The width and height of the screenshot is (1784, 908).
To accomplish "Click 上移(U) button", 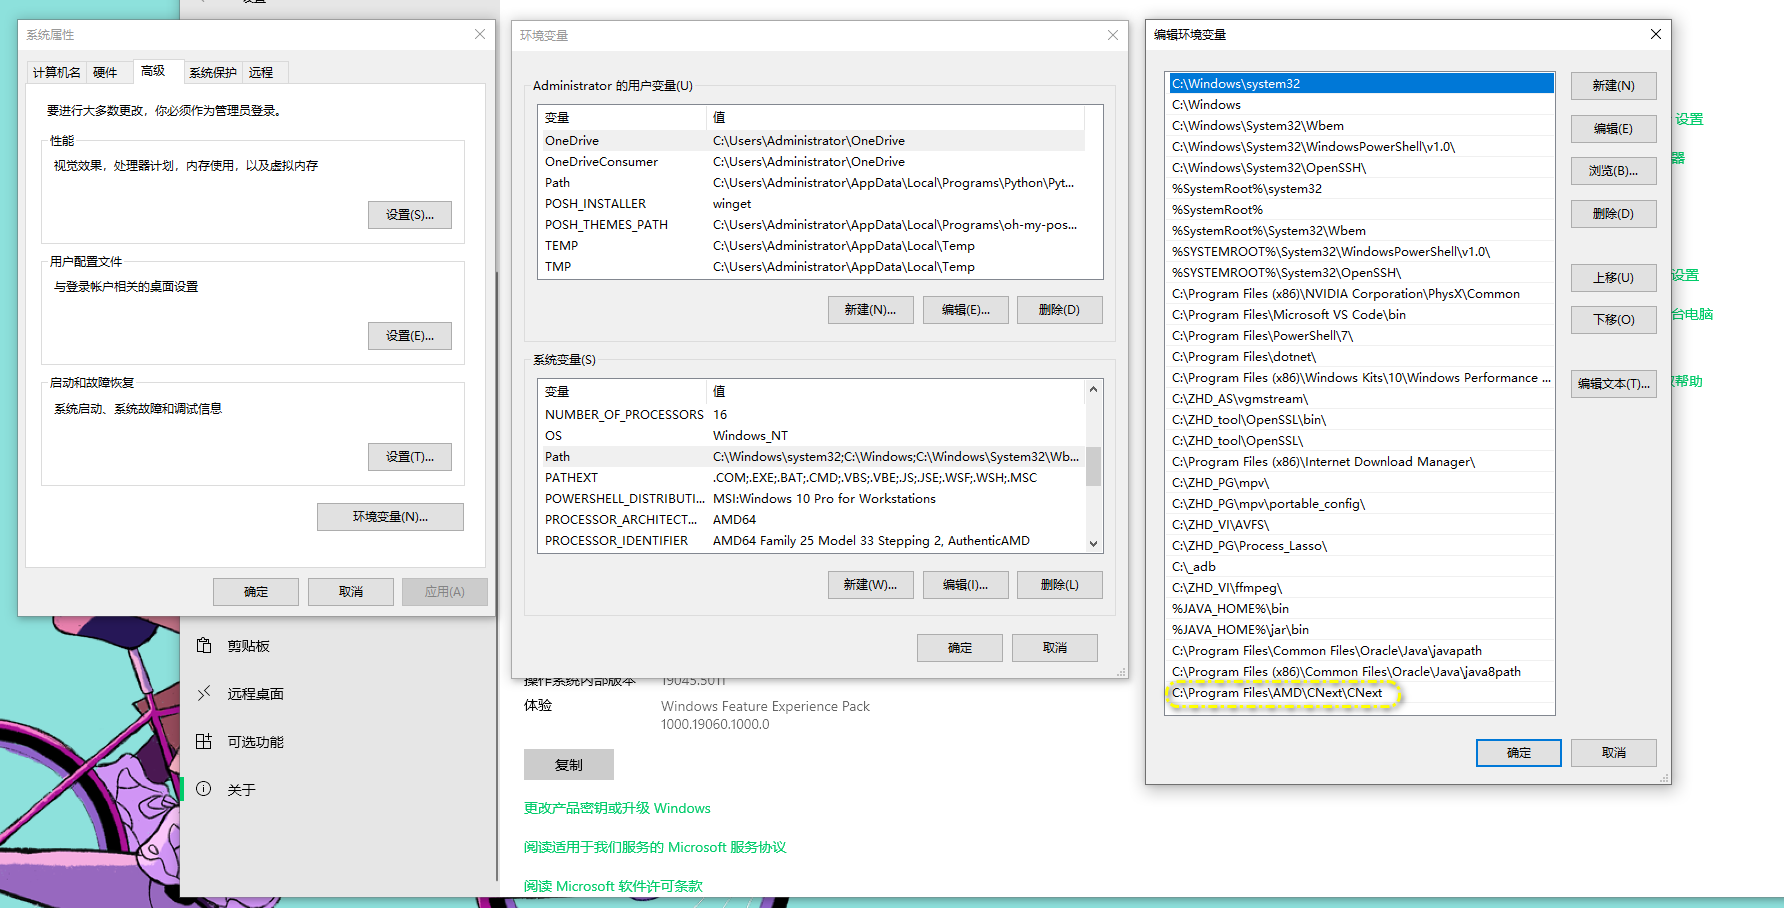I will coord(1614,278).
